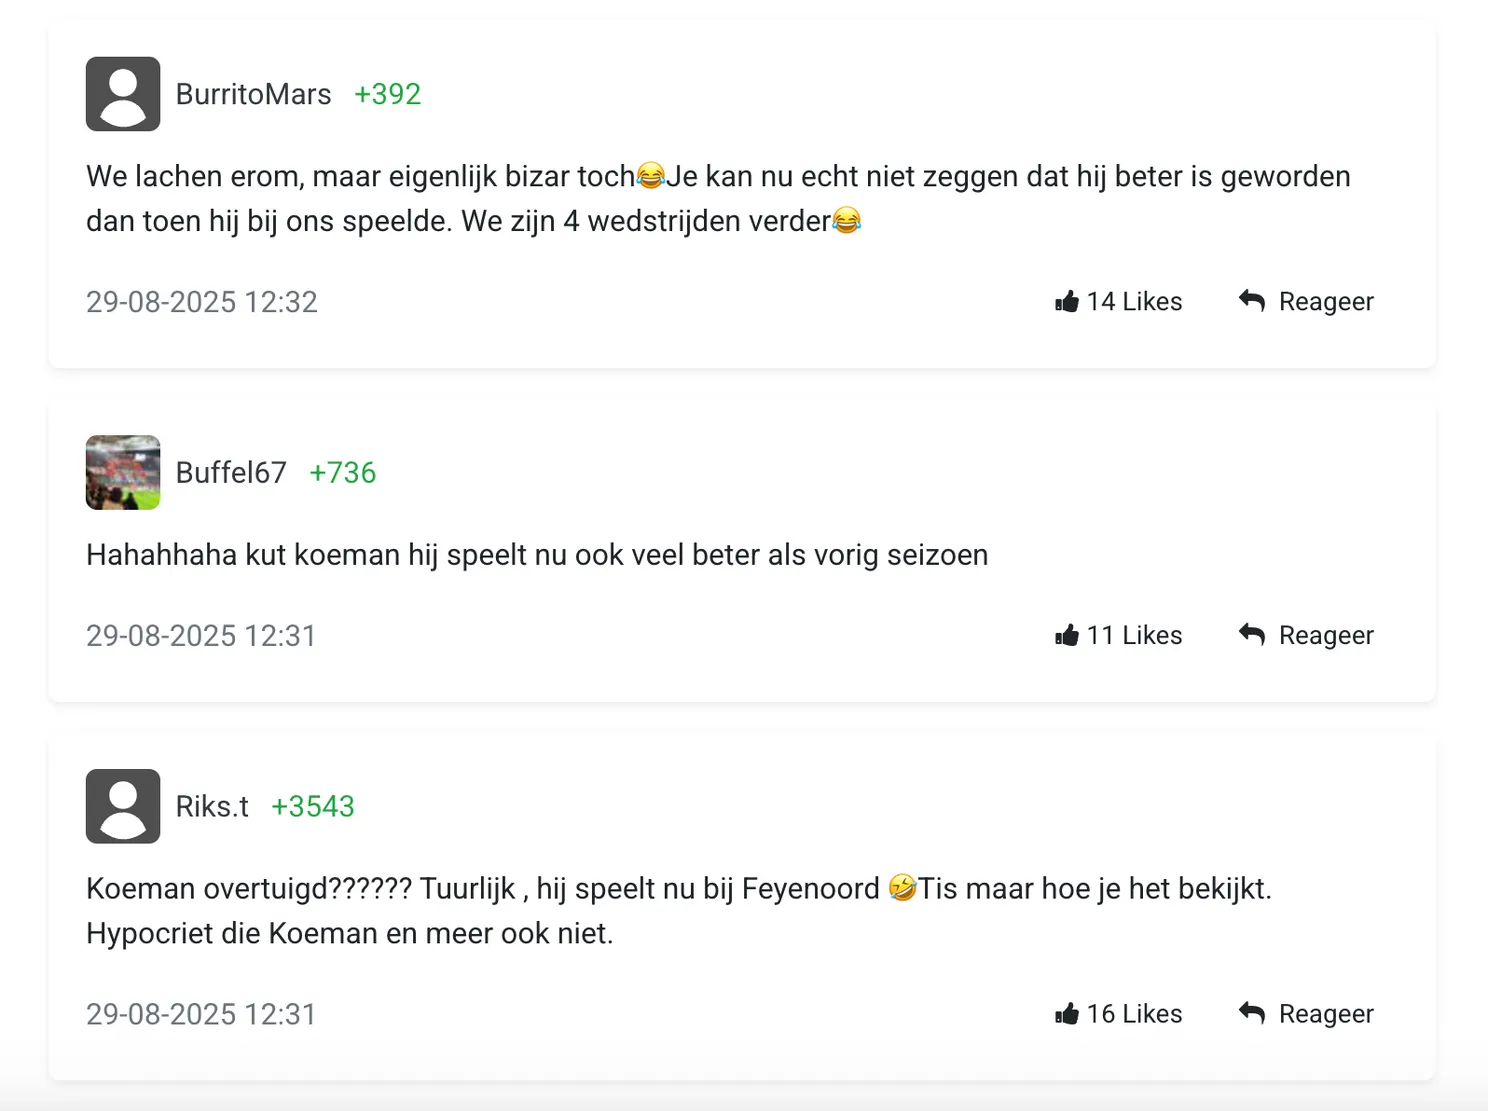Select the username Riks.t
Viewport: 1488px width, 1111px height.
click(x=211, y=806)
